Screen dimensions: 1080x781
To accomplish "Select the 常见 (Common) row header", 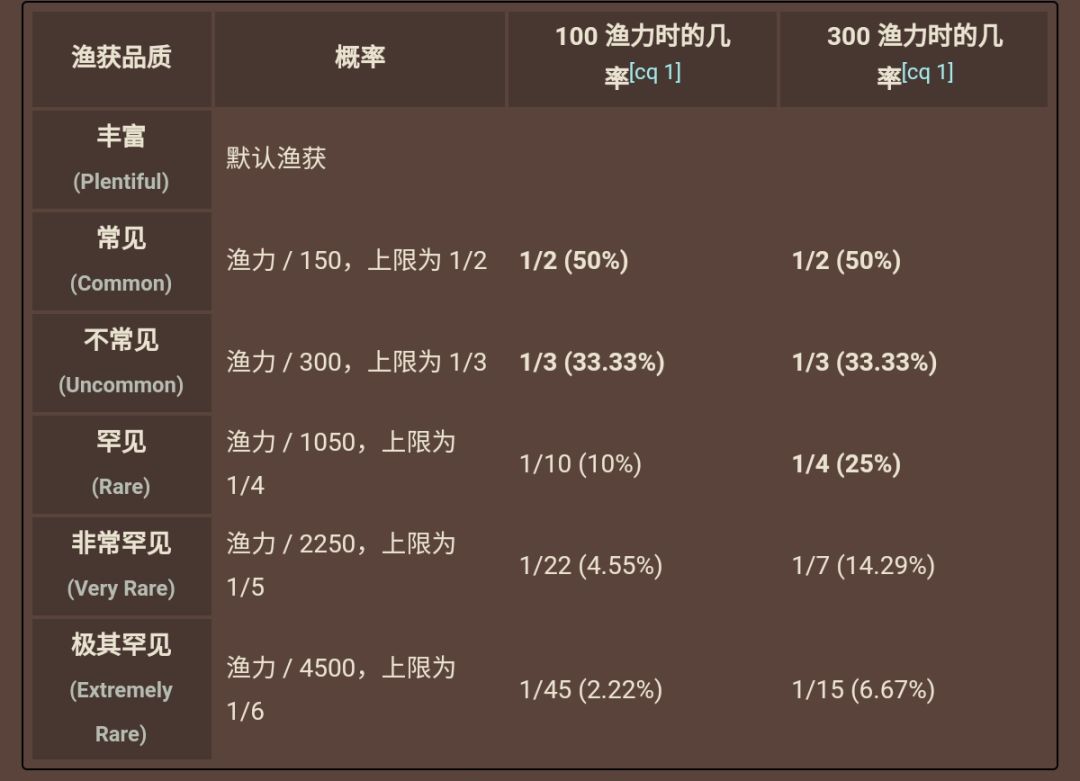I will point(121,260).
